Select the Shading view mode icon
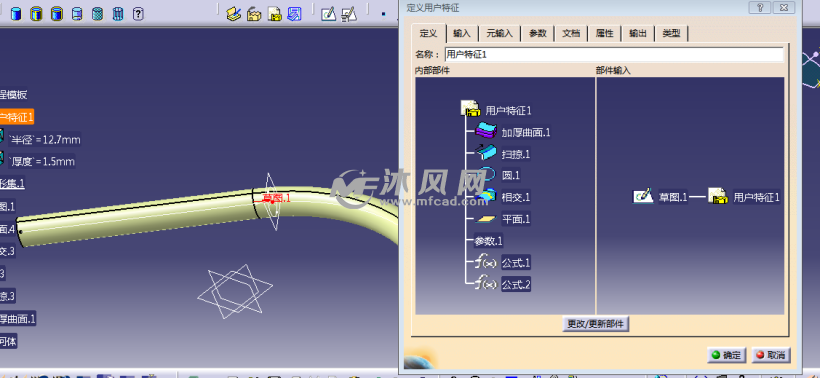820x378 pixels. click(x=16, y=14)
